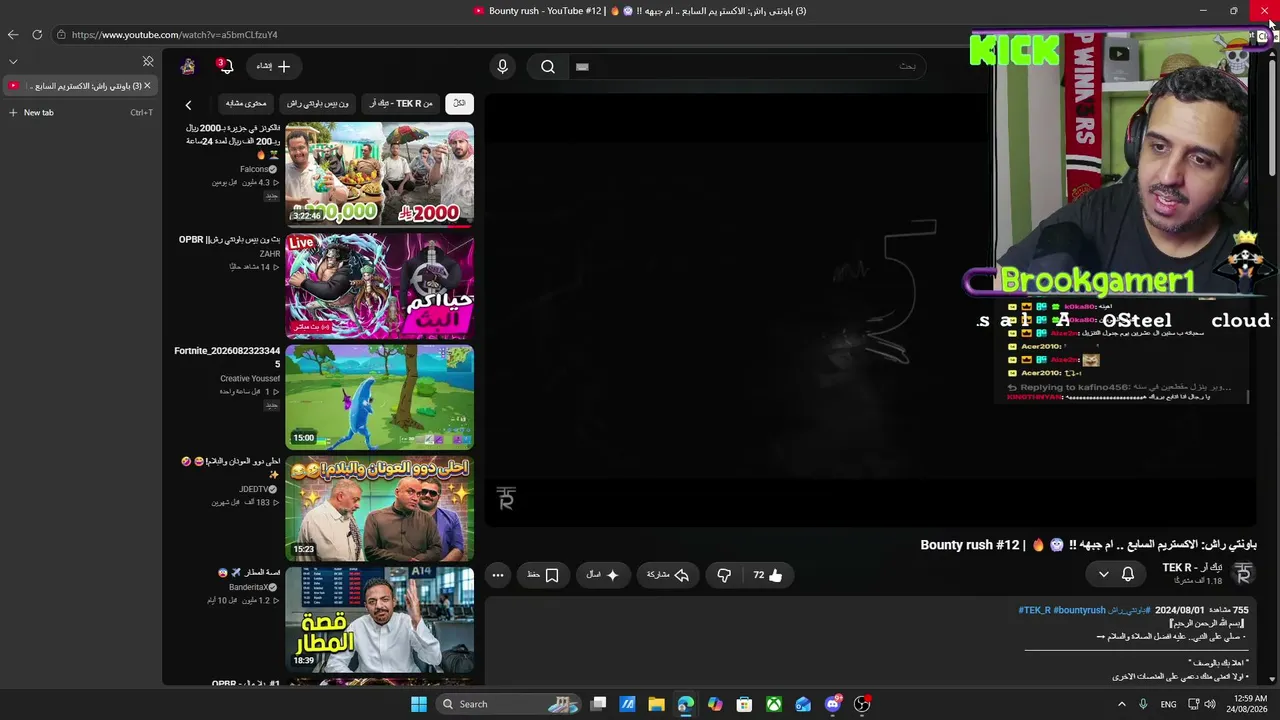Switch the ENG input language indicator
This screenshot has height=720, width=1280.
1168,704
